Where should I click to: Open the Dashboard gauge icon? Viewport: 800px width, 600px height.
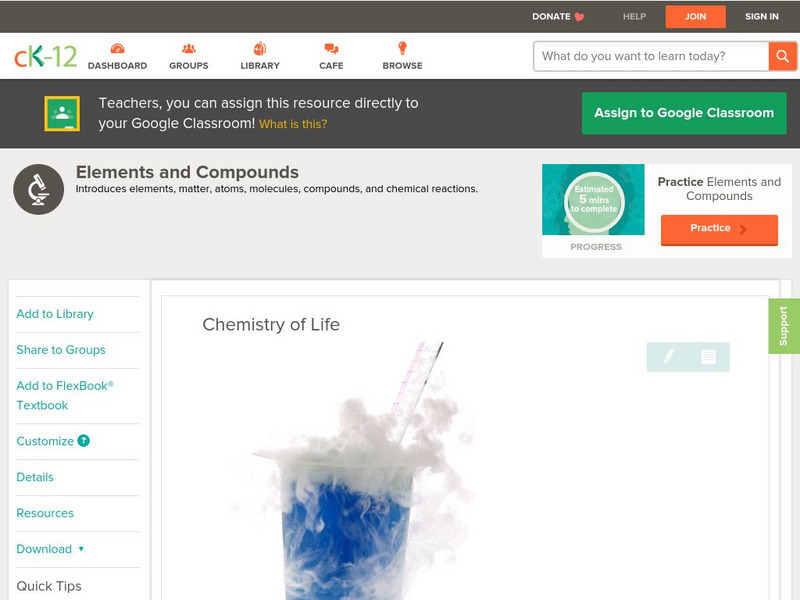point(117,48)
